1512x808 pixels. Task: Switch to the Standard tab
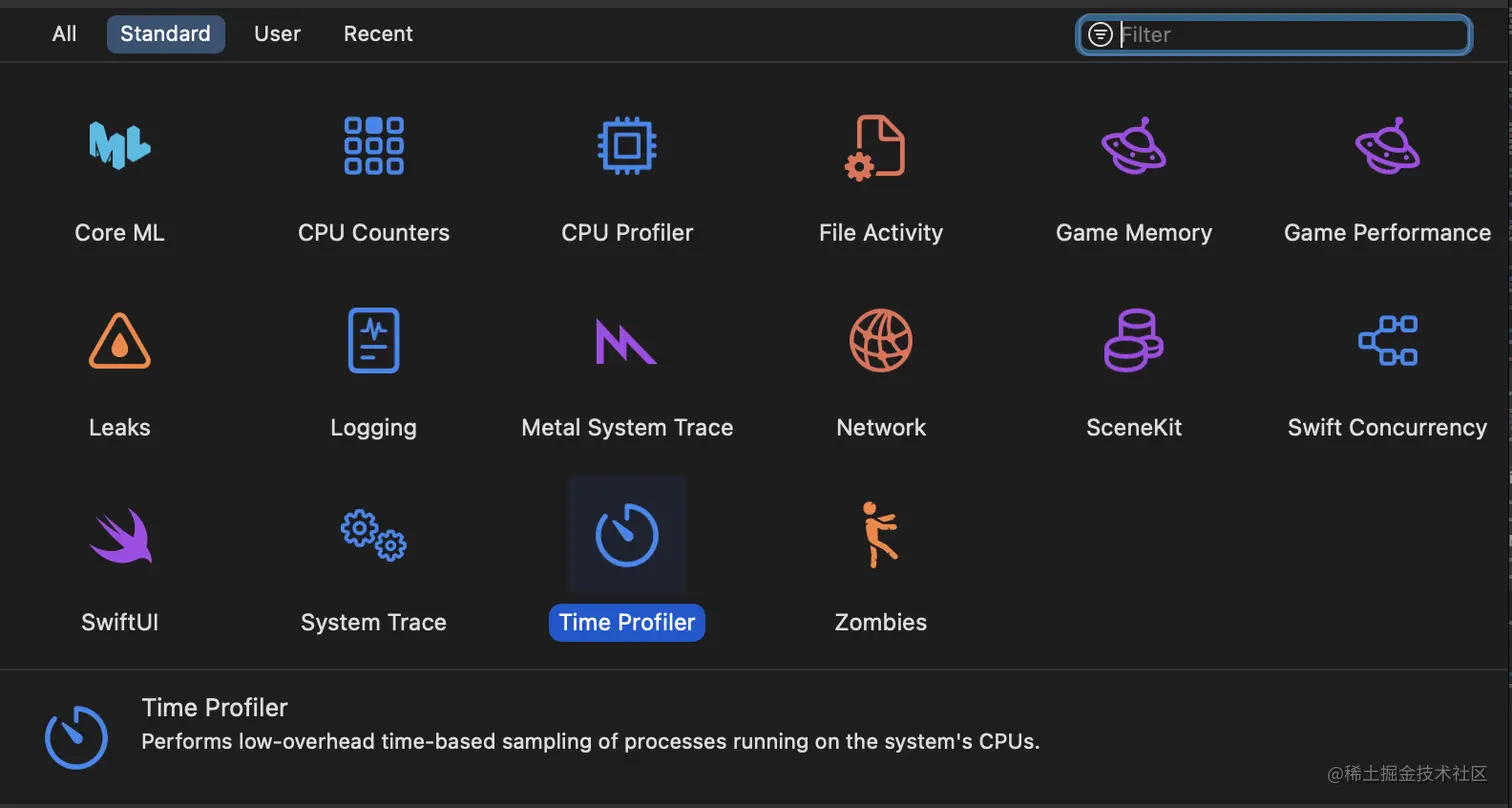tap(165, 34)
